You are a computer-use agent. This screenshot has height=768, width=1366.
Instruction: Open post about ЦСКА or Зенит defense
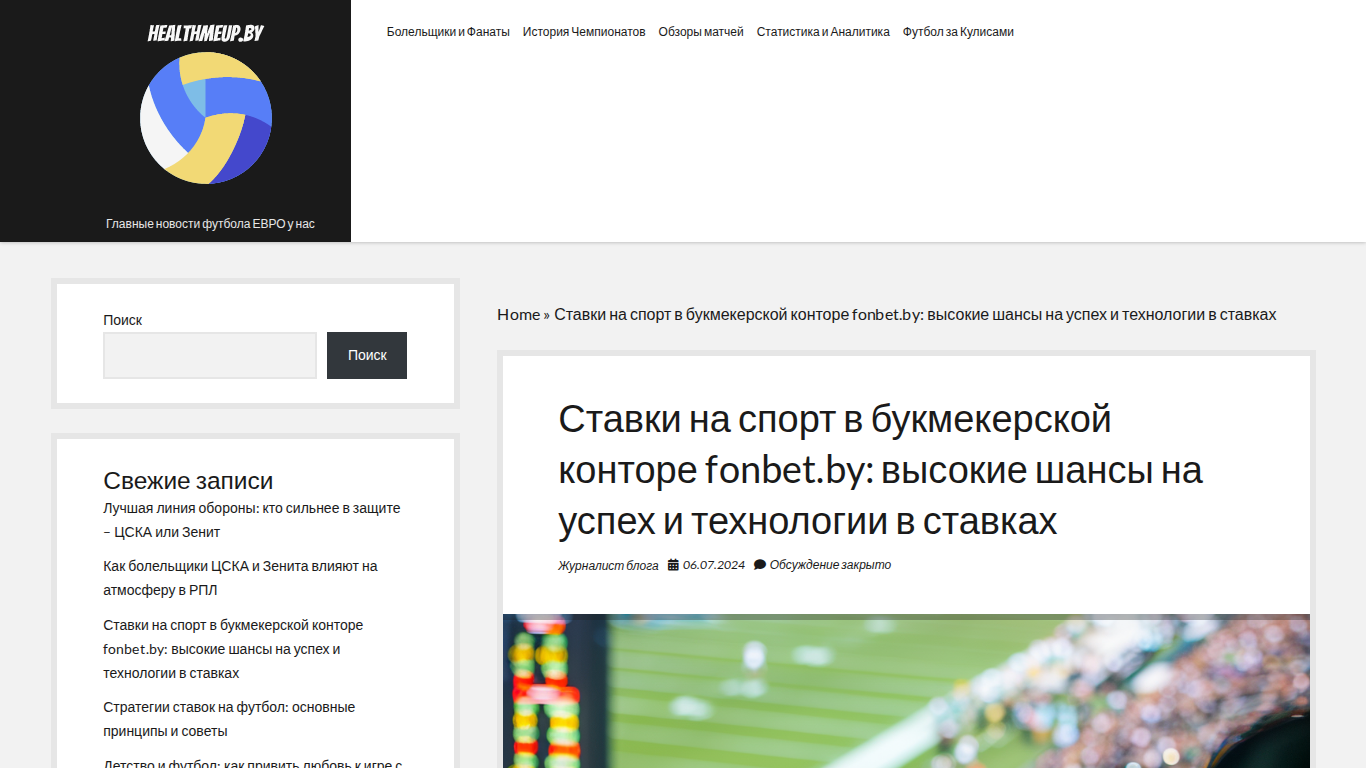(251, 520)
